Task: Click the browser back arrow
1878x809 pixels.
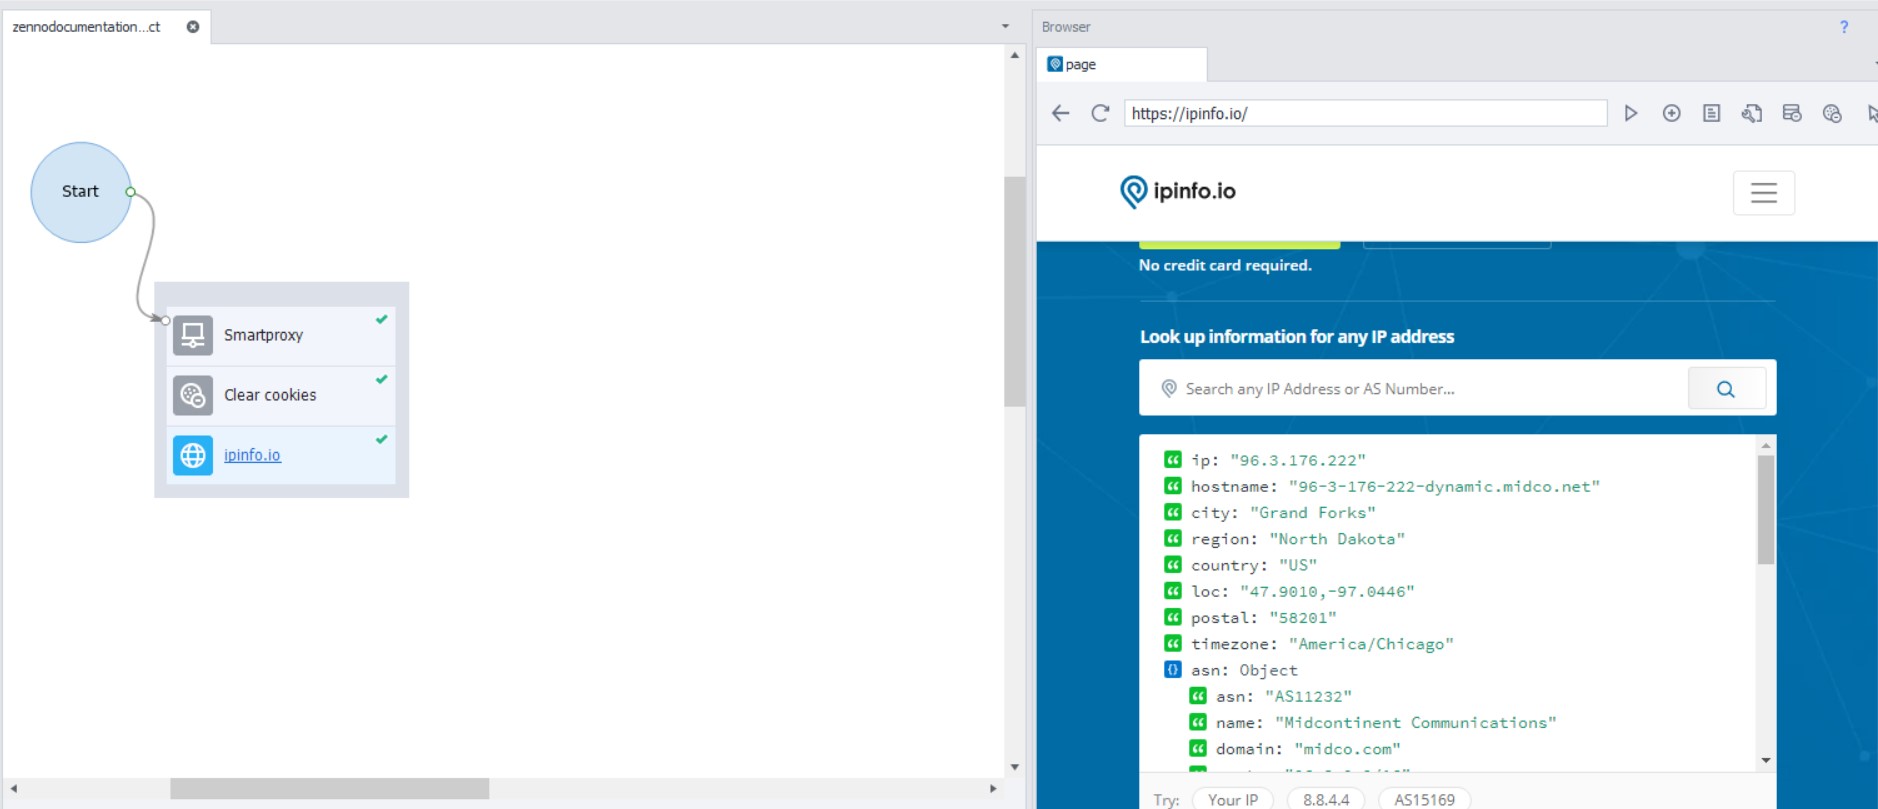Action: [x=1061, y=113]
